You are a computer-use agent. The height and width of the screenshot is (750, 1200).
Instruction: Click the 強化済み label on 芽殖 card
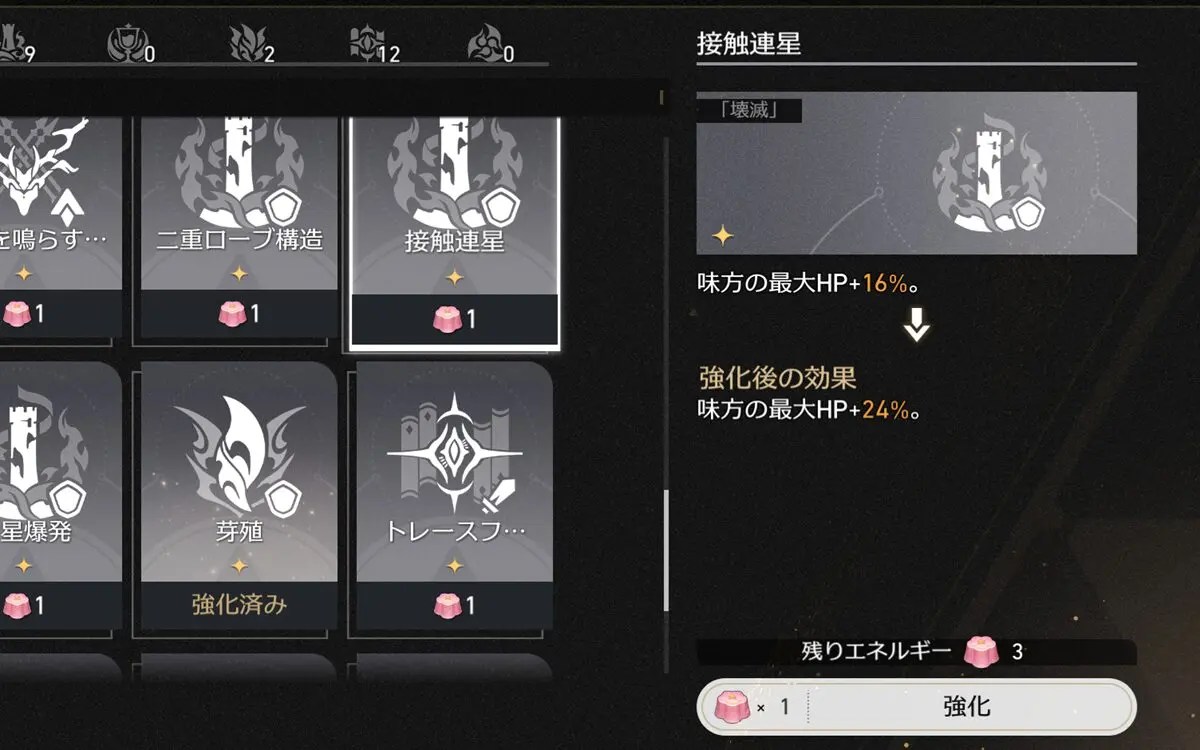pos(239,605)
